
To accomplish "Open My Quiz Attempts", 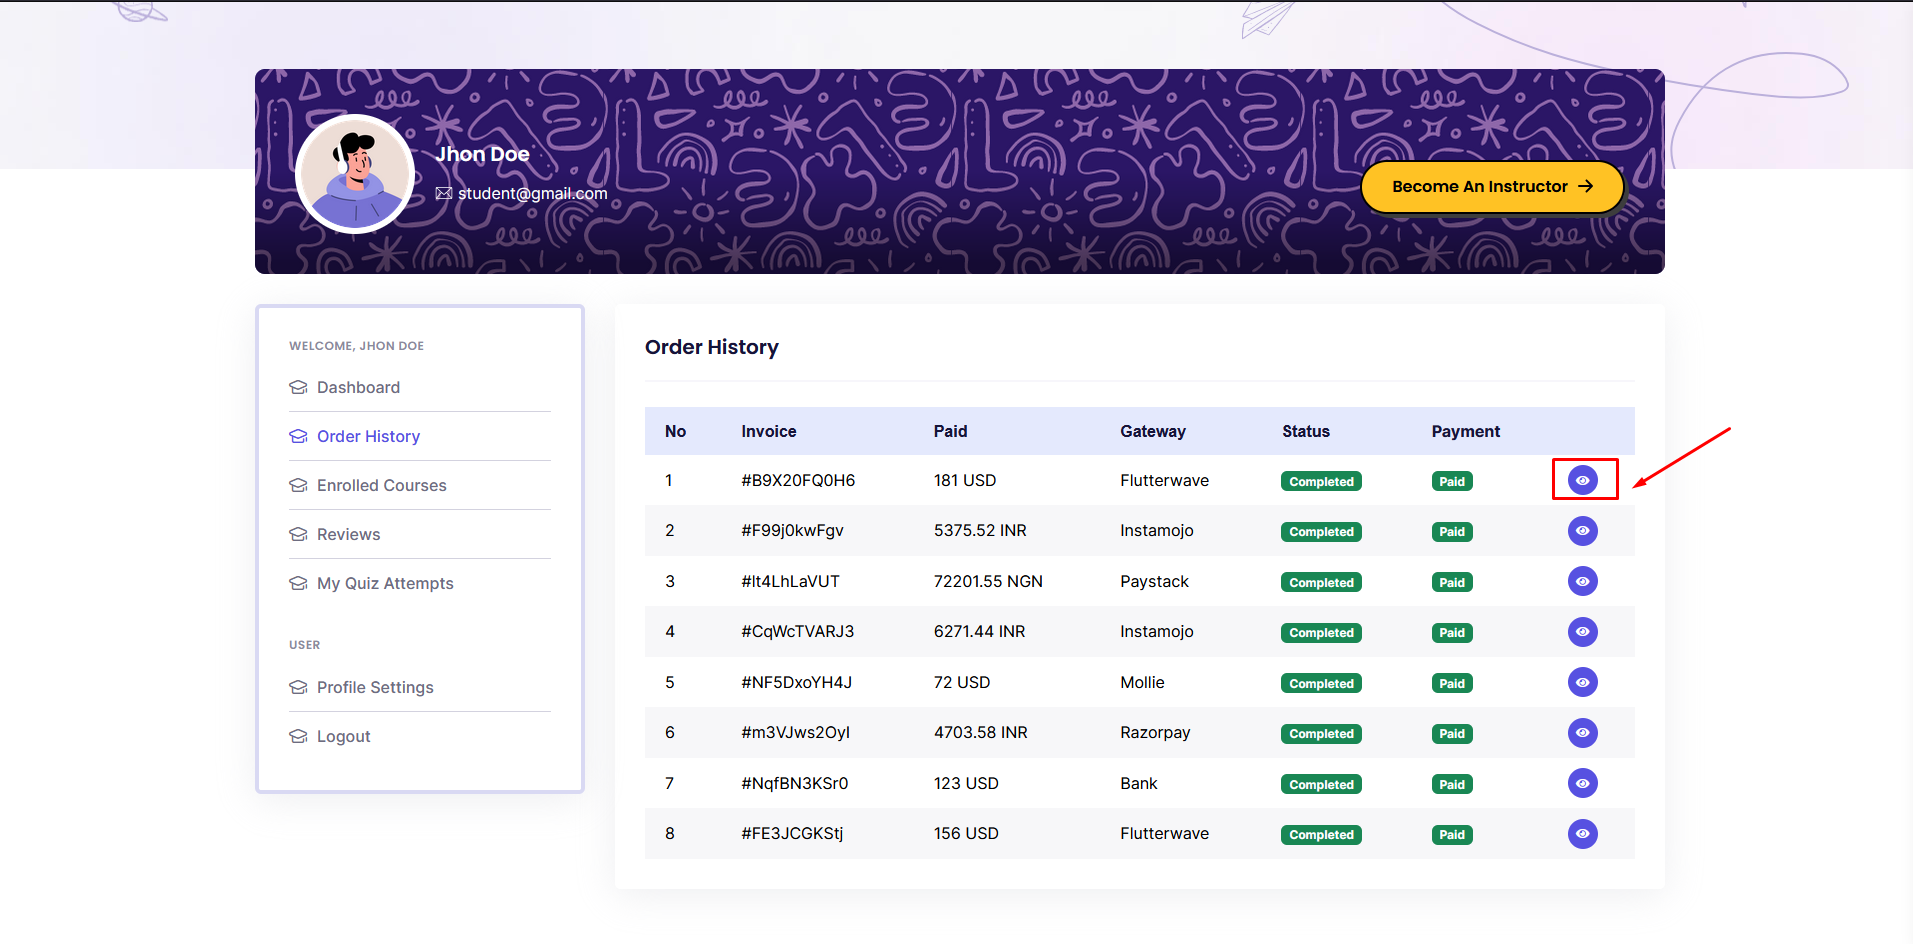I will click(385, 583).
